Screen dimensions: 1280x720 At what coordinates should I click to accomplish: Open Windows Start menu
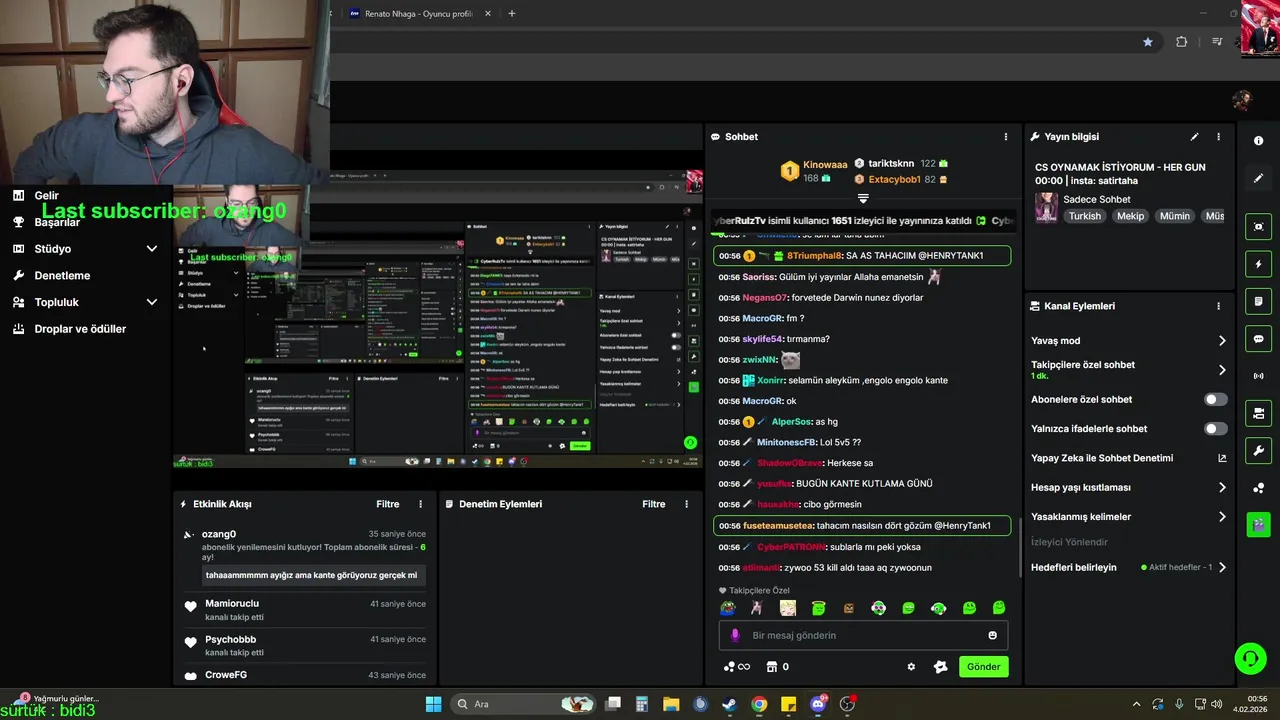tap(433, 704)
